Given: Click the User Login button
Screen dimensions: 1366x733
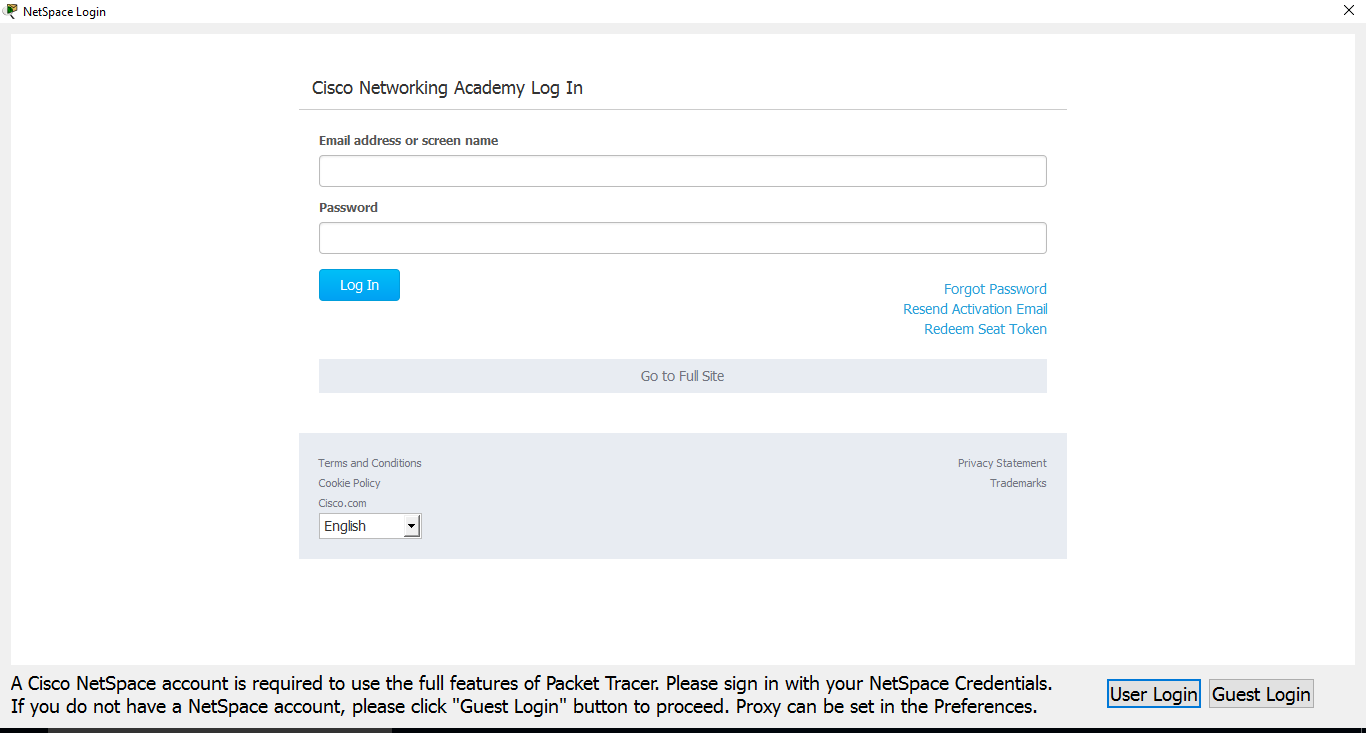Looking at the screenshot, I should coord(1153,694).
